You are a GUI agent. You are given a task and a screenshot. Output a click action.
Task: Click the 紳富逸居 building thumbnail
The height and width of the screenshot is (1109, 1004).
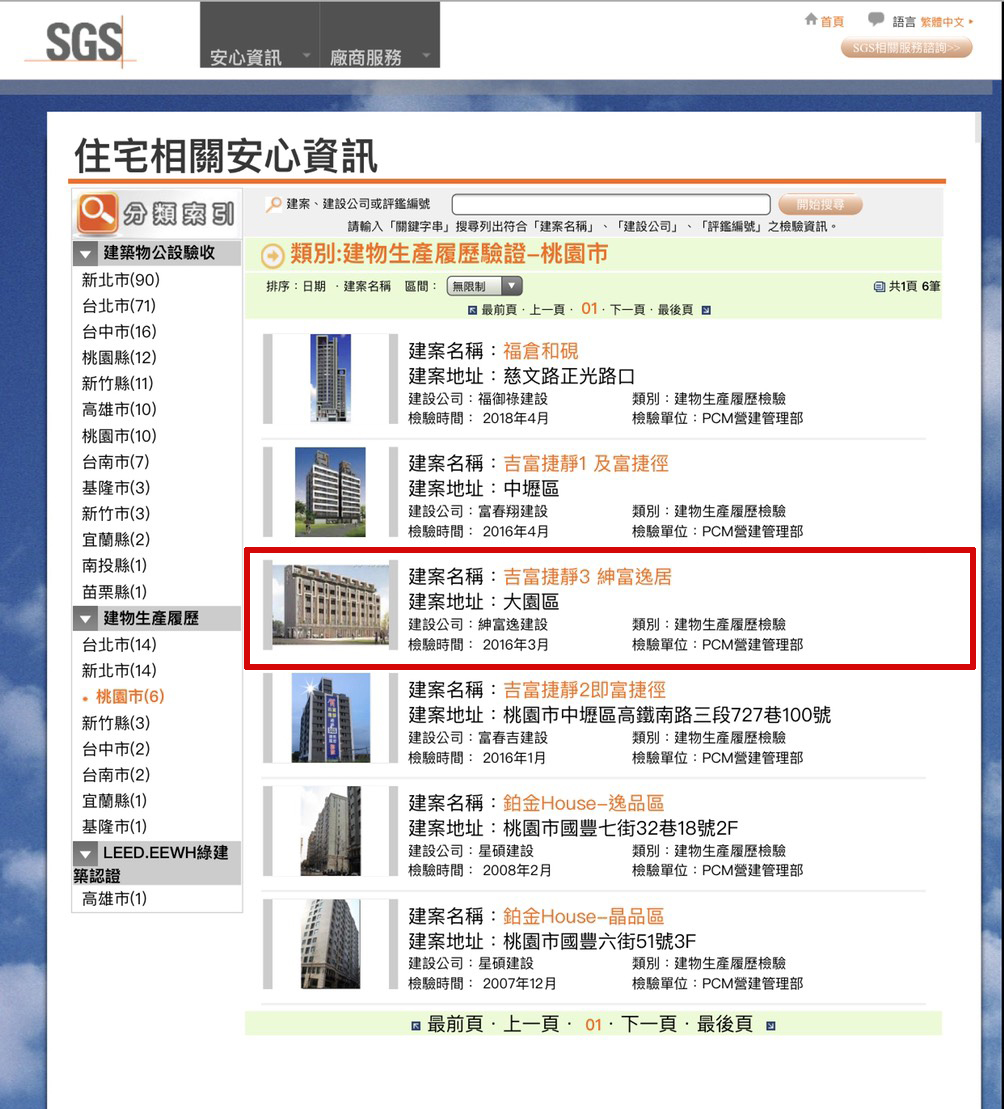click(x=330, y=605)
